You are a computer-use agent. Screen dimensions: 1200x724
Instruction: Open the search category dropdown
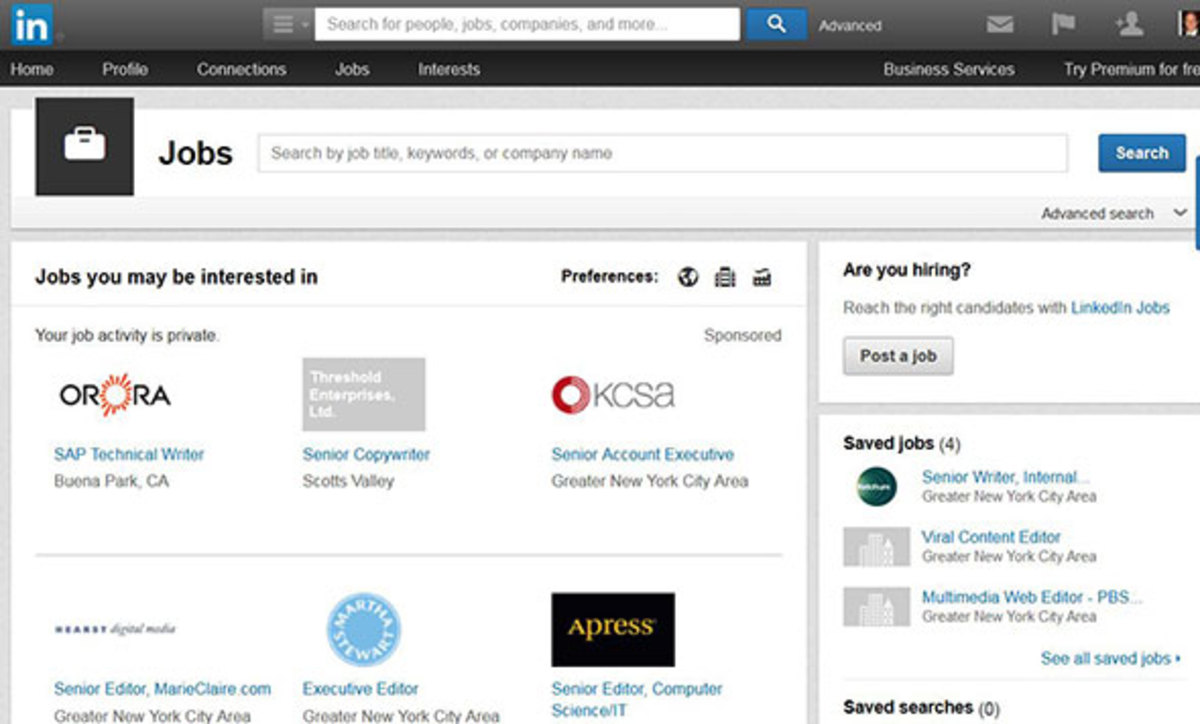pos(288,25)
